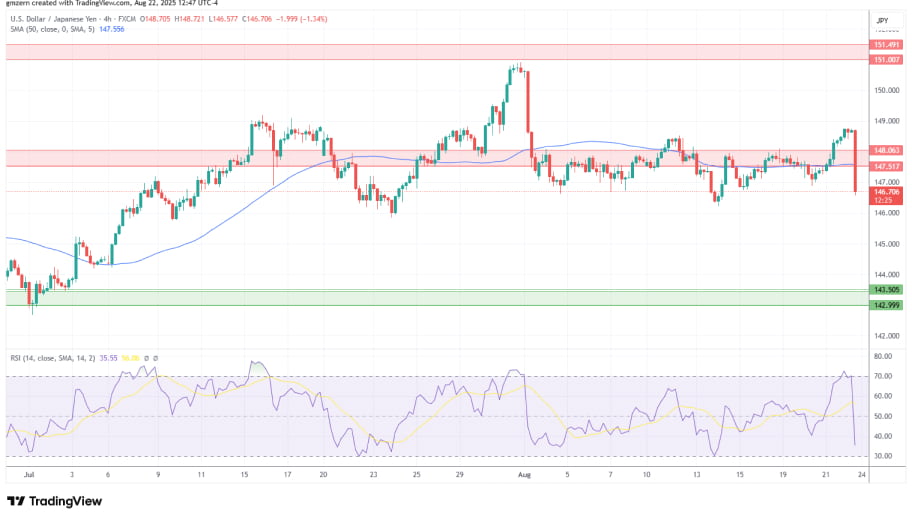Click the SMA value 147.556
This screenshot has height=513, width=912.
point(112,29)
